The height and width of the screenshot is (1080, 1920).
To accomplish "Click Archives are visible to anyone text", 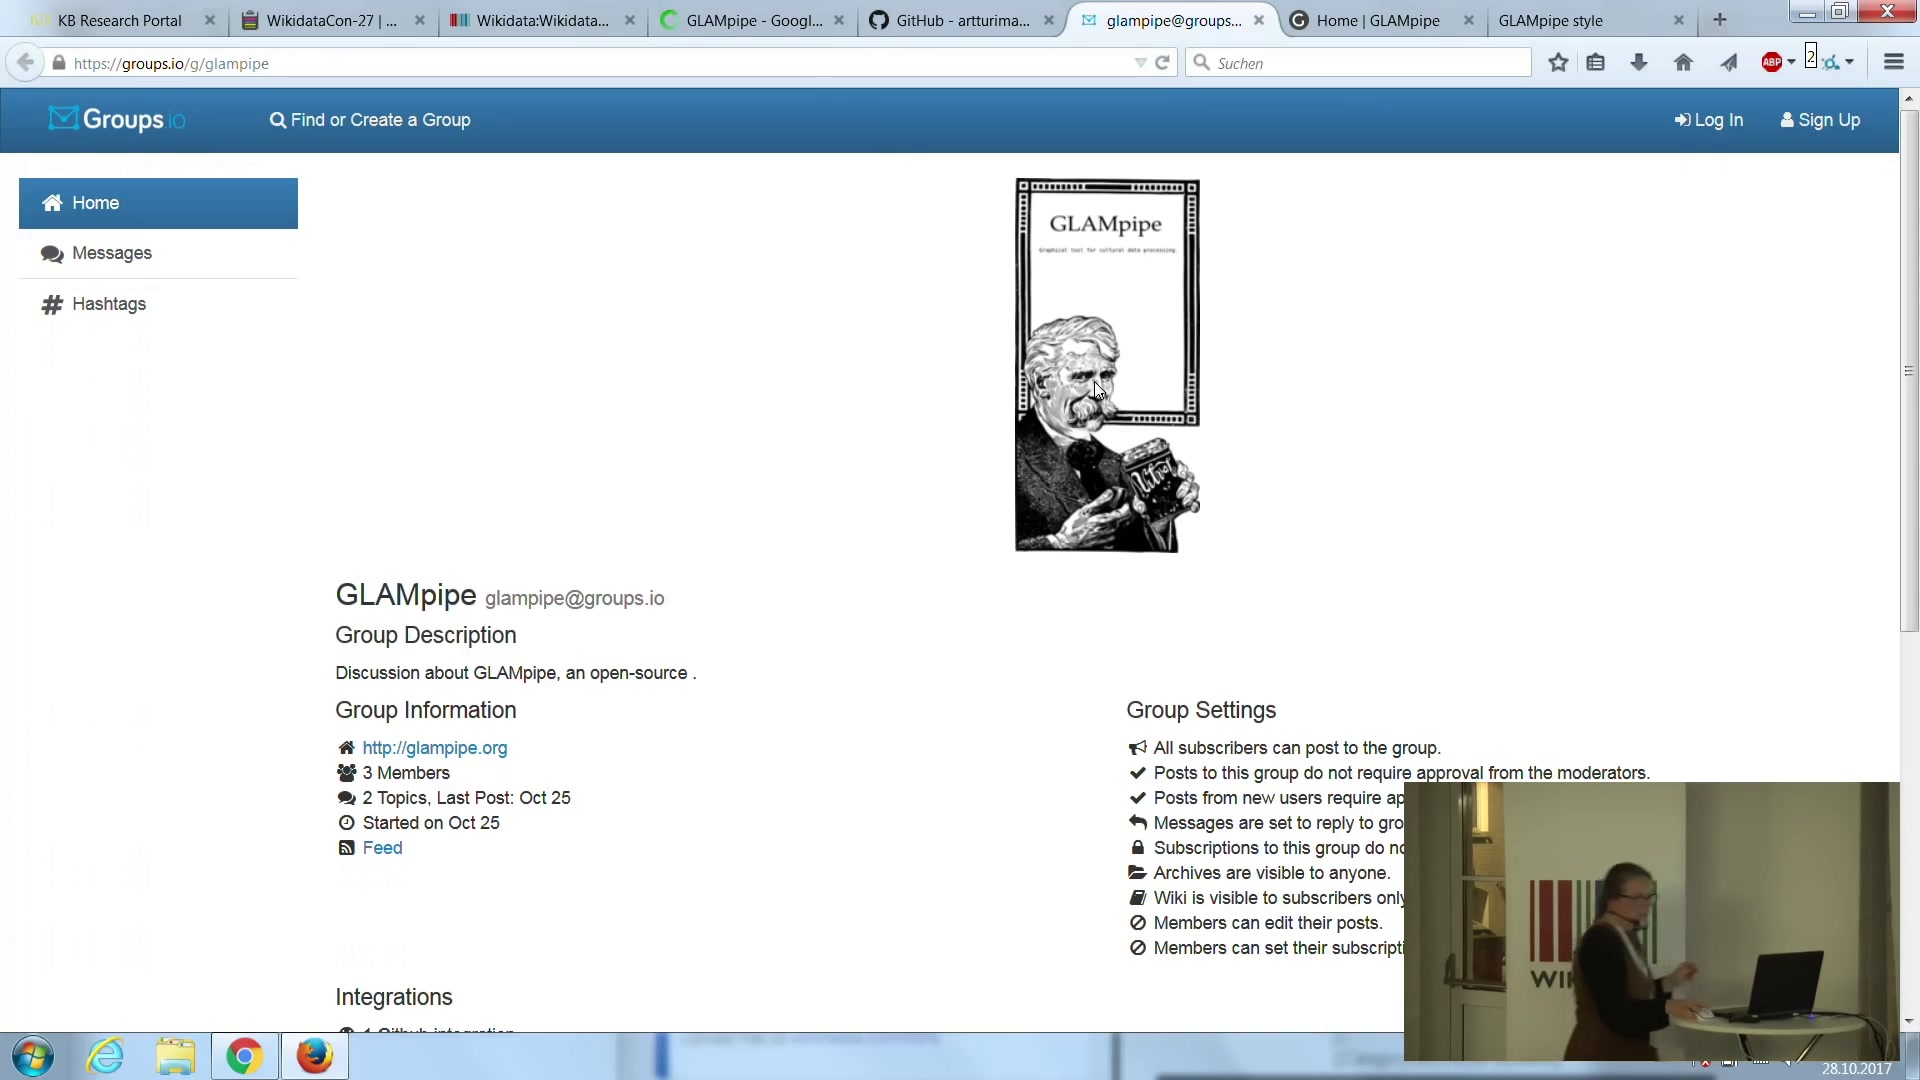I will tap(1271, 873).
